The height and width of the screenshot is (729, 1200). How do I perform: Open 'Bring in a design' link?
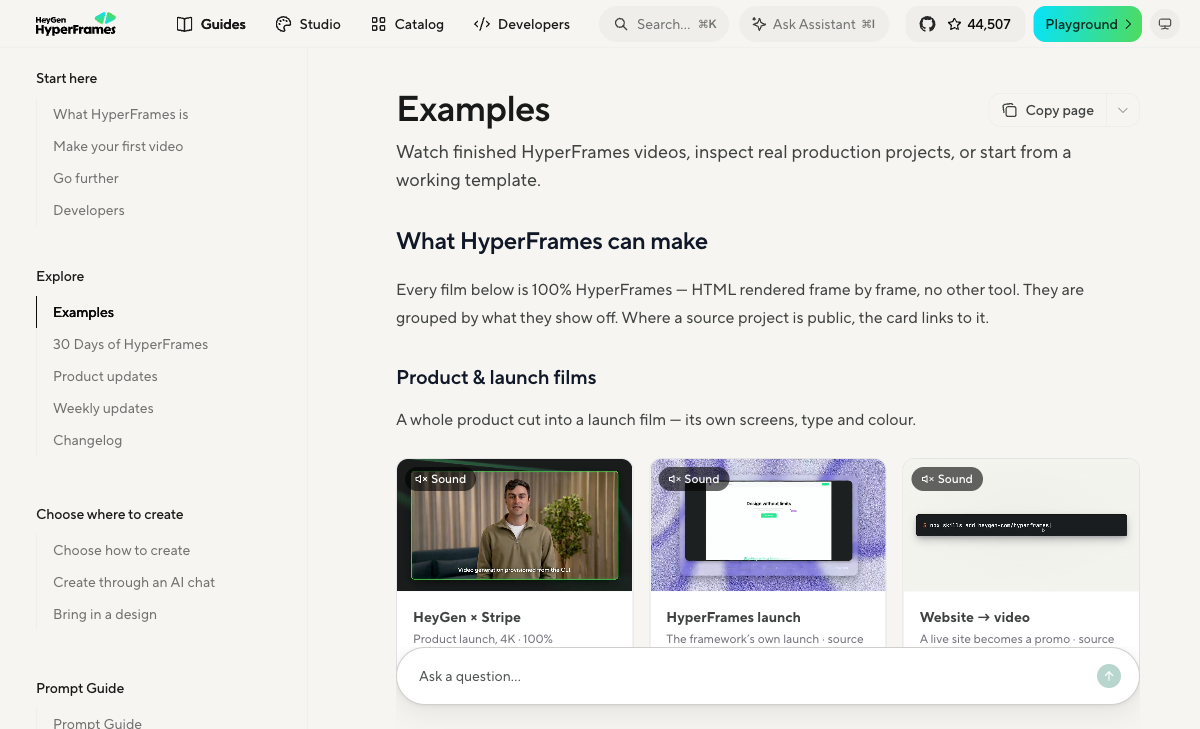(105, 614)
